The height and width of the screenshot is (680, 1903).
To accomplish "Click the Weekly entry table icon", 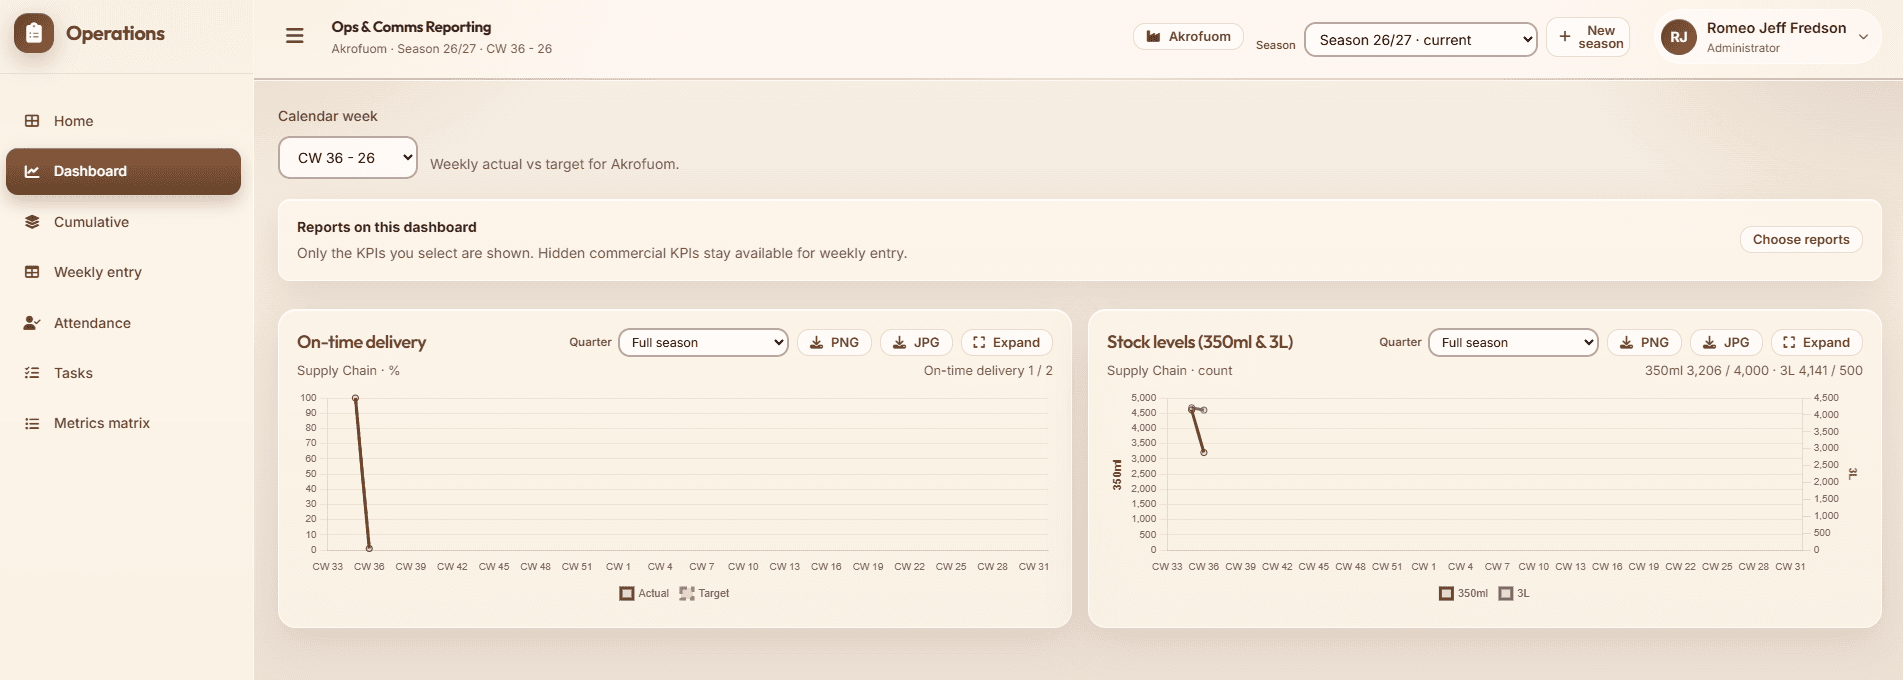I will [32, 272].
